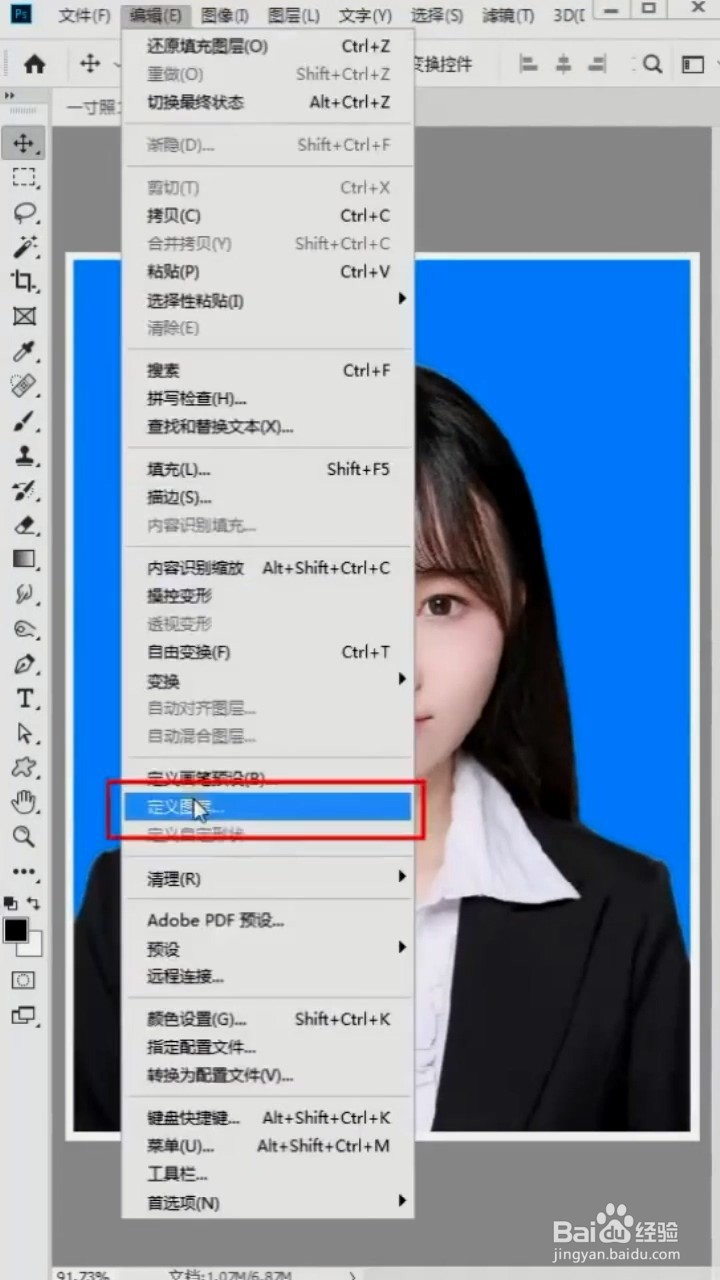Screen dimensions: 720x1280
Task: Expand the 首选项(N) submenu
Action: (x=268, y=1202)
